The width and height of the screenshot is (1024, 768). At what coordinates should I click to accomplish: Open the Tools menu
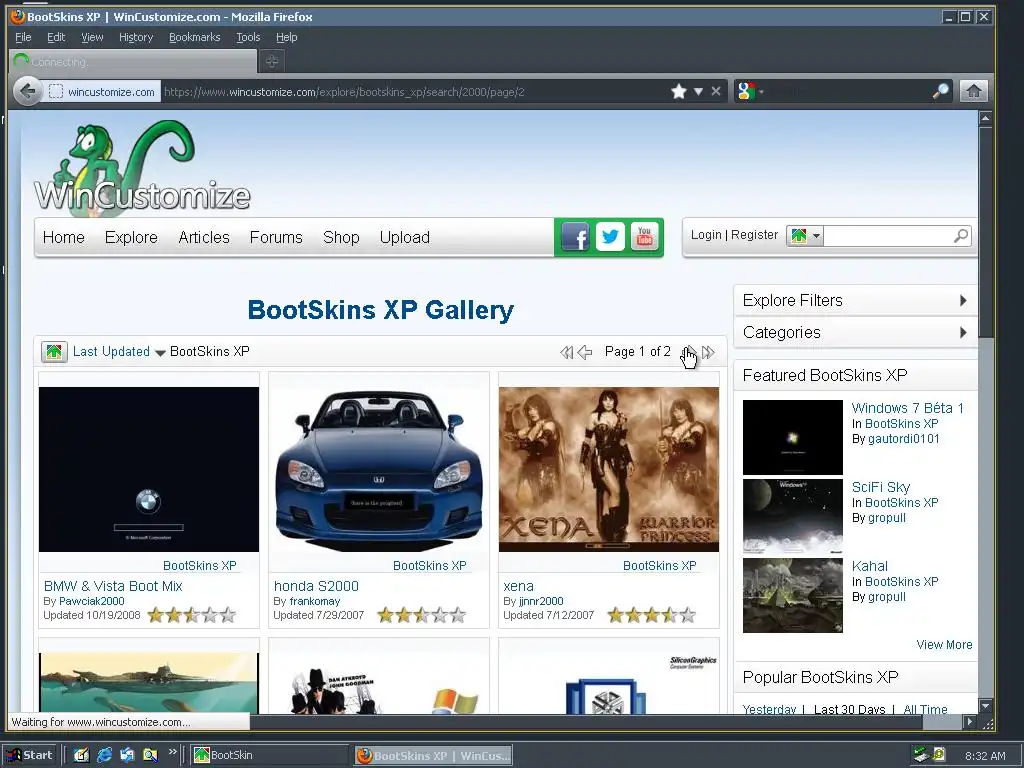[x=248, y=37]
